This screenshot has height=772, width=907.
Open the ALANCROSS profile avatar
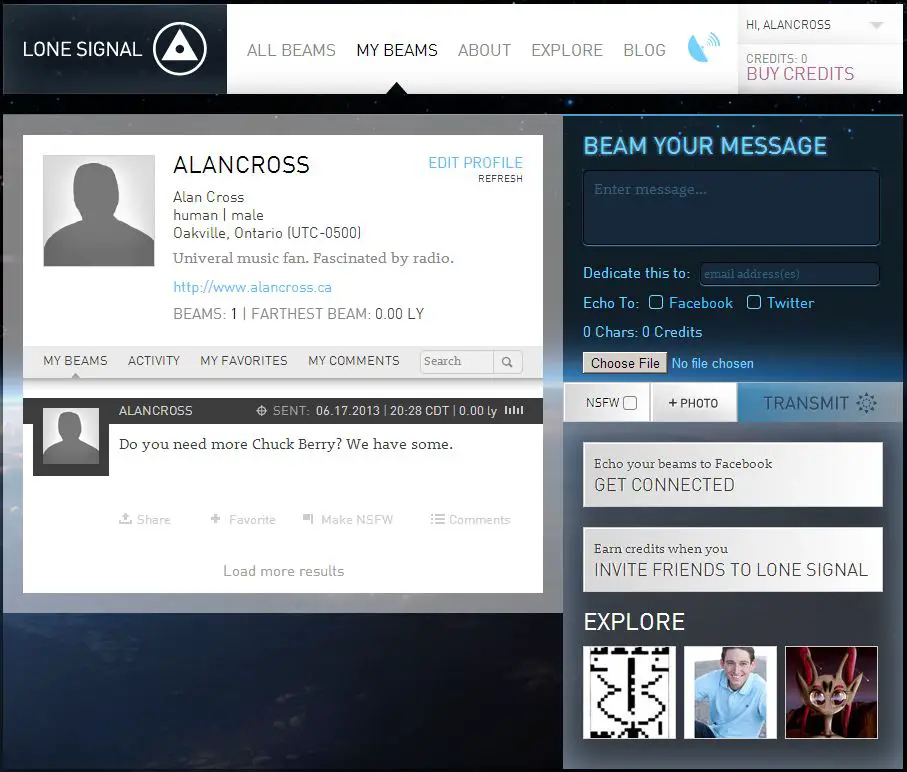(x=99, y=210)
